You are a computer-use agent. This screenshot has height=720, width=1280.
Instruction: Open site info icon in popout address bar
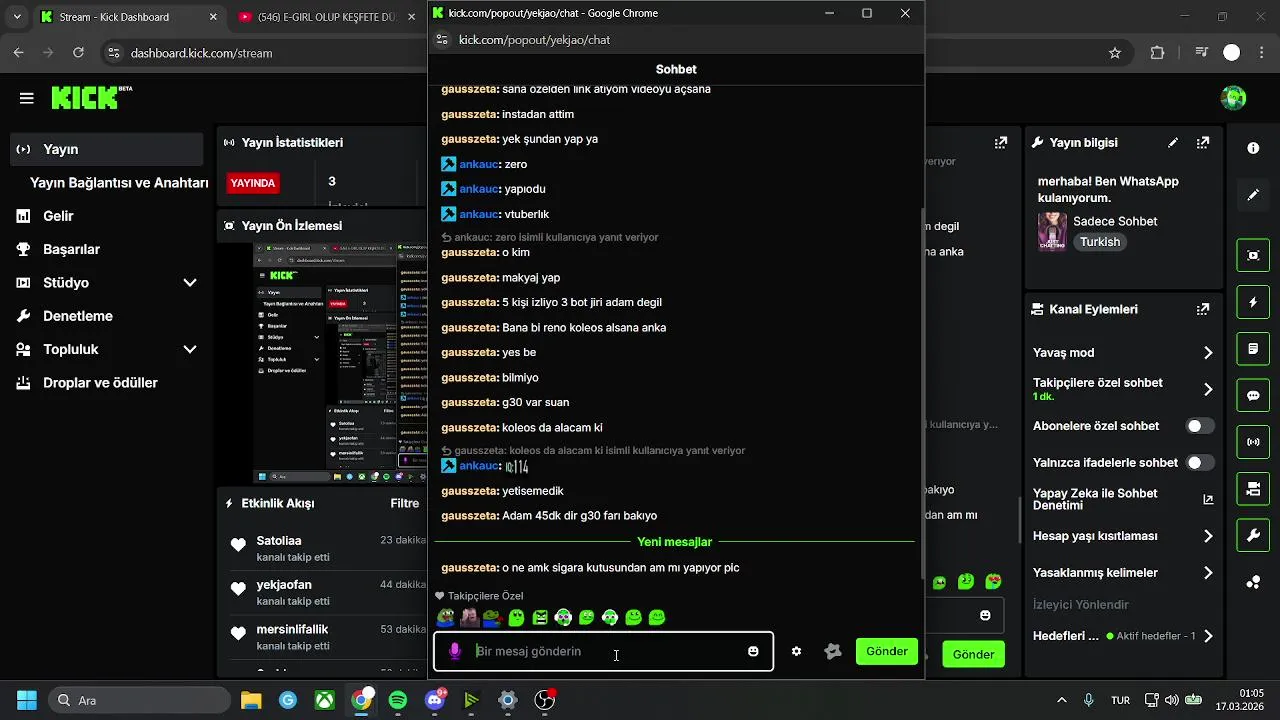443,40
